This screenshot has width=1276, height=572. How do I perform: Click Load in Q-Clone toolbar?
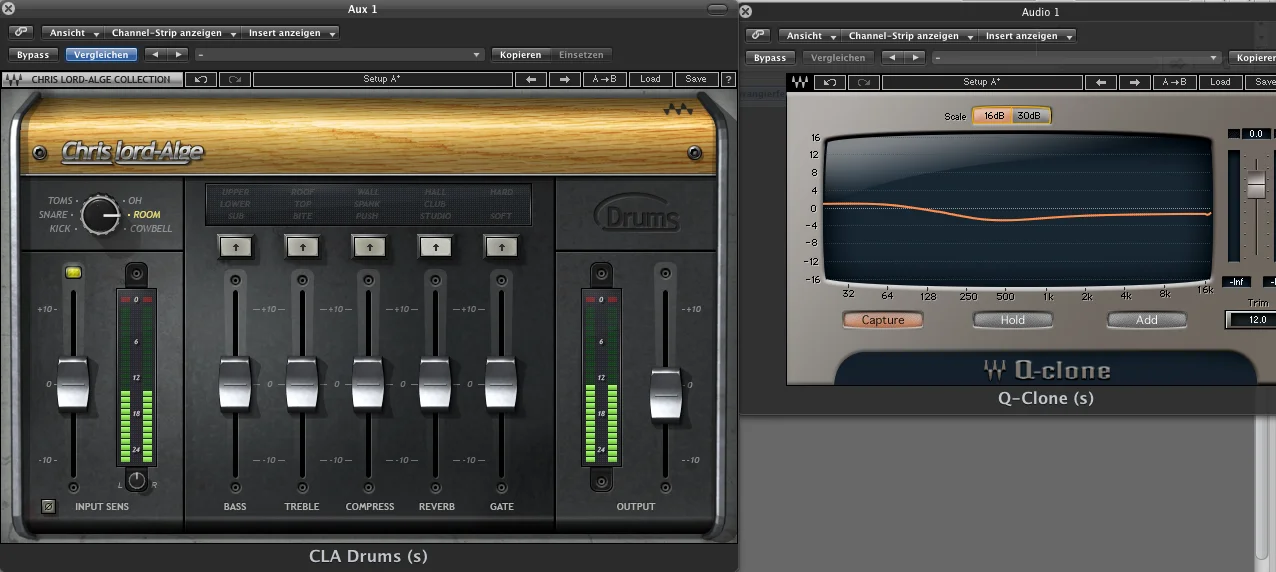(1221, 82)
